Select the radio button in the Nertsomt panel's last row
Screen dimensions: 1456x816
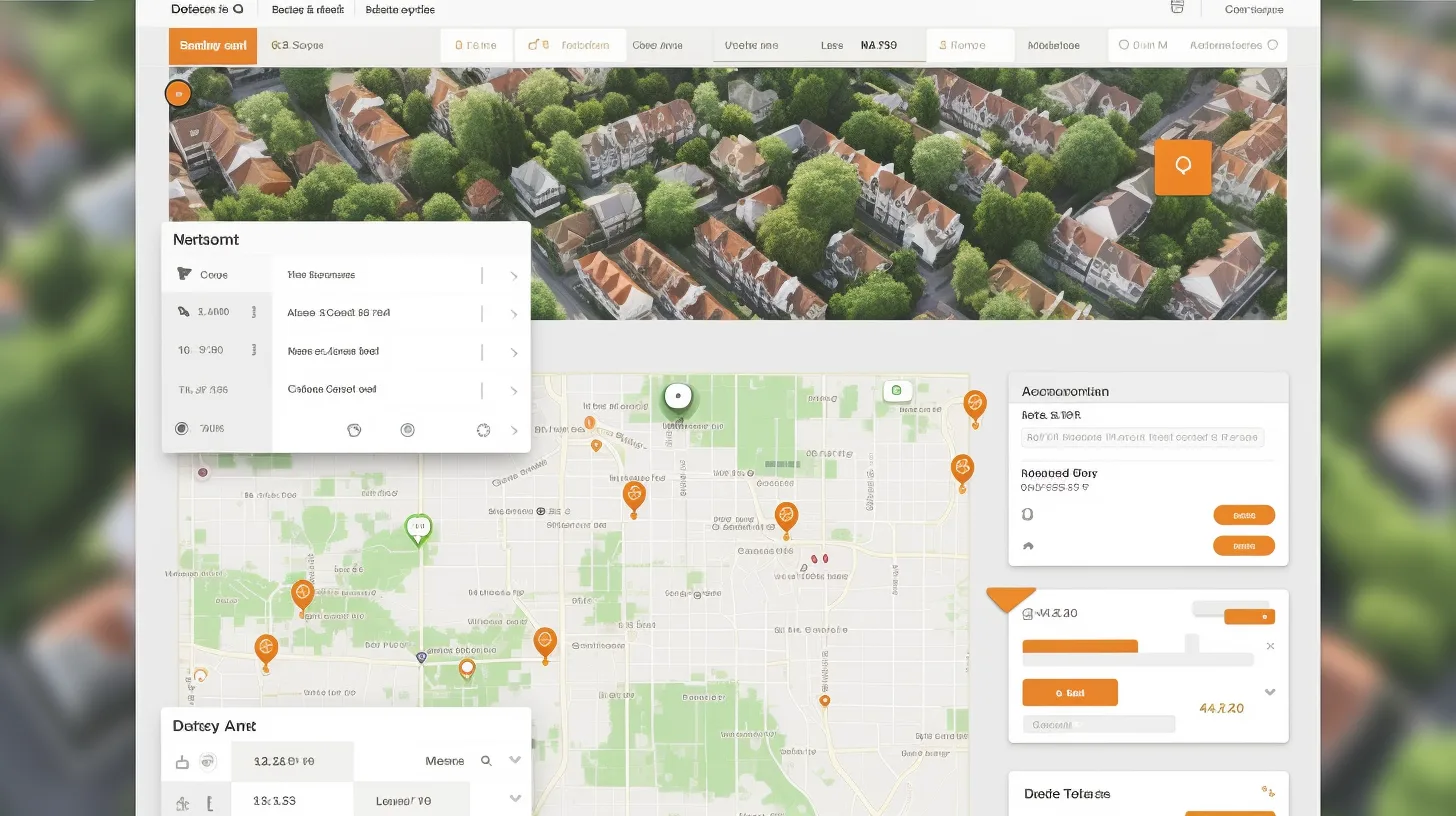point(182,428)
